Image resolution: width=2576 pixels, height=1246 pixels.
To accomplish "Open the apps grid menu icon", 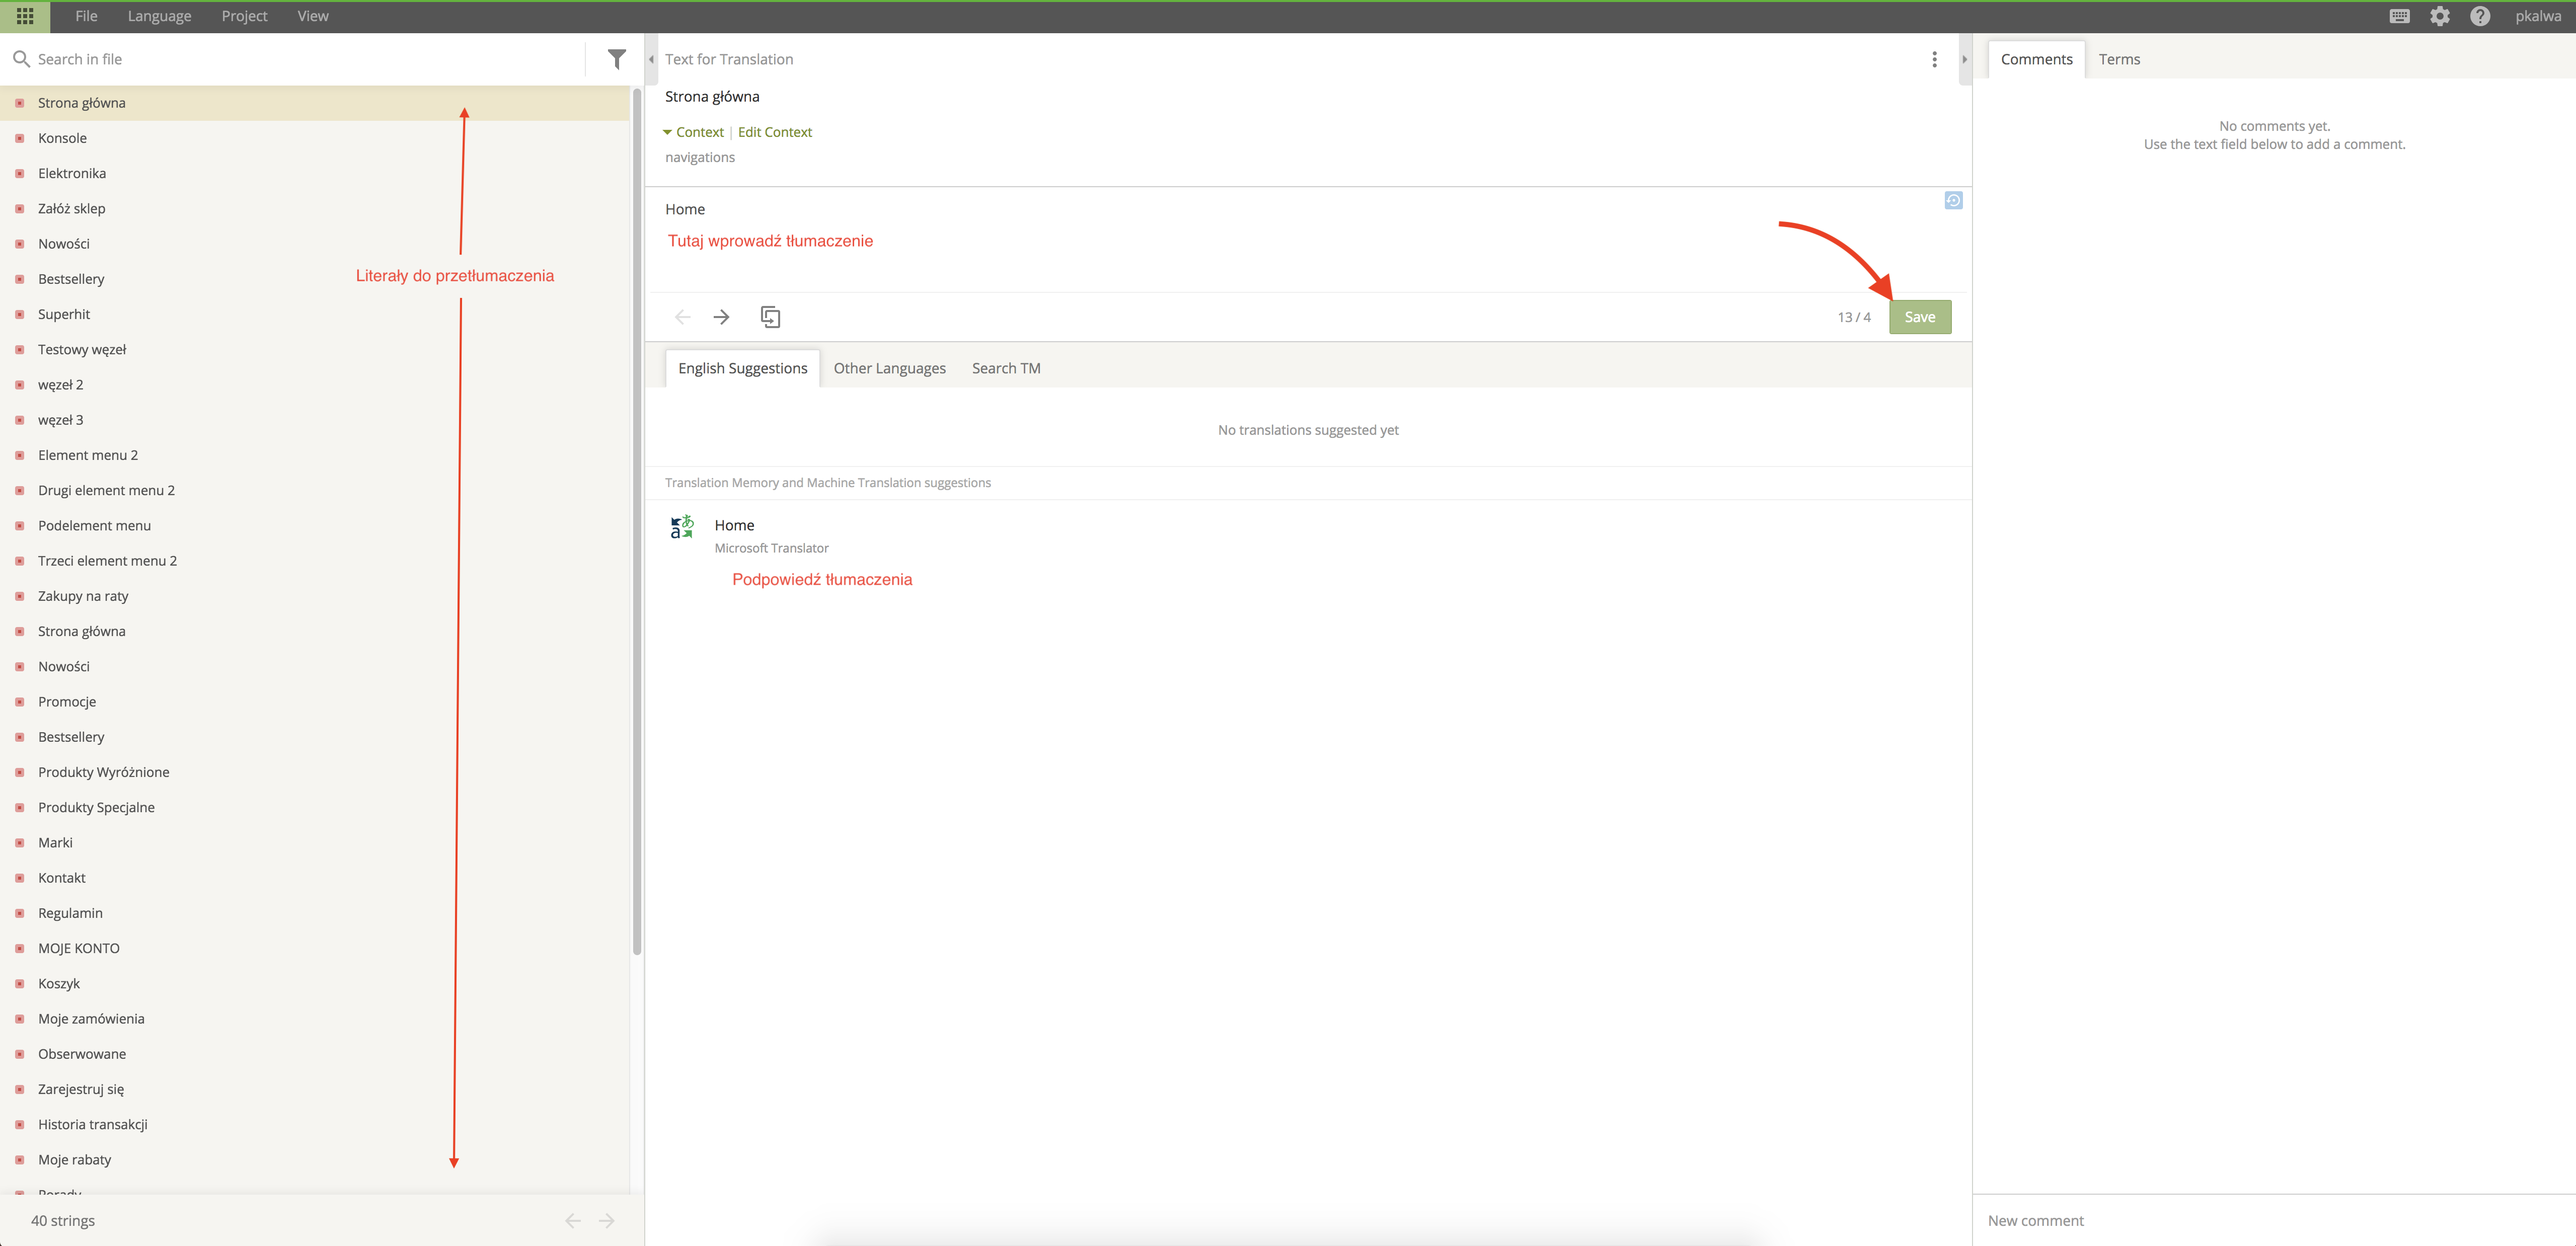I will [25, 16].
